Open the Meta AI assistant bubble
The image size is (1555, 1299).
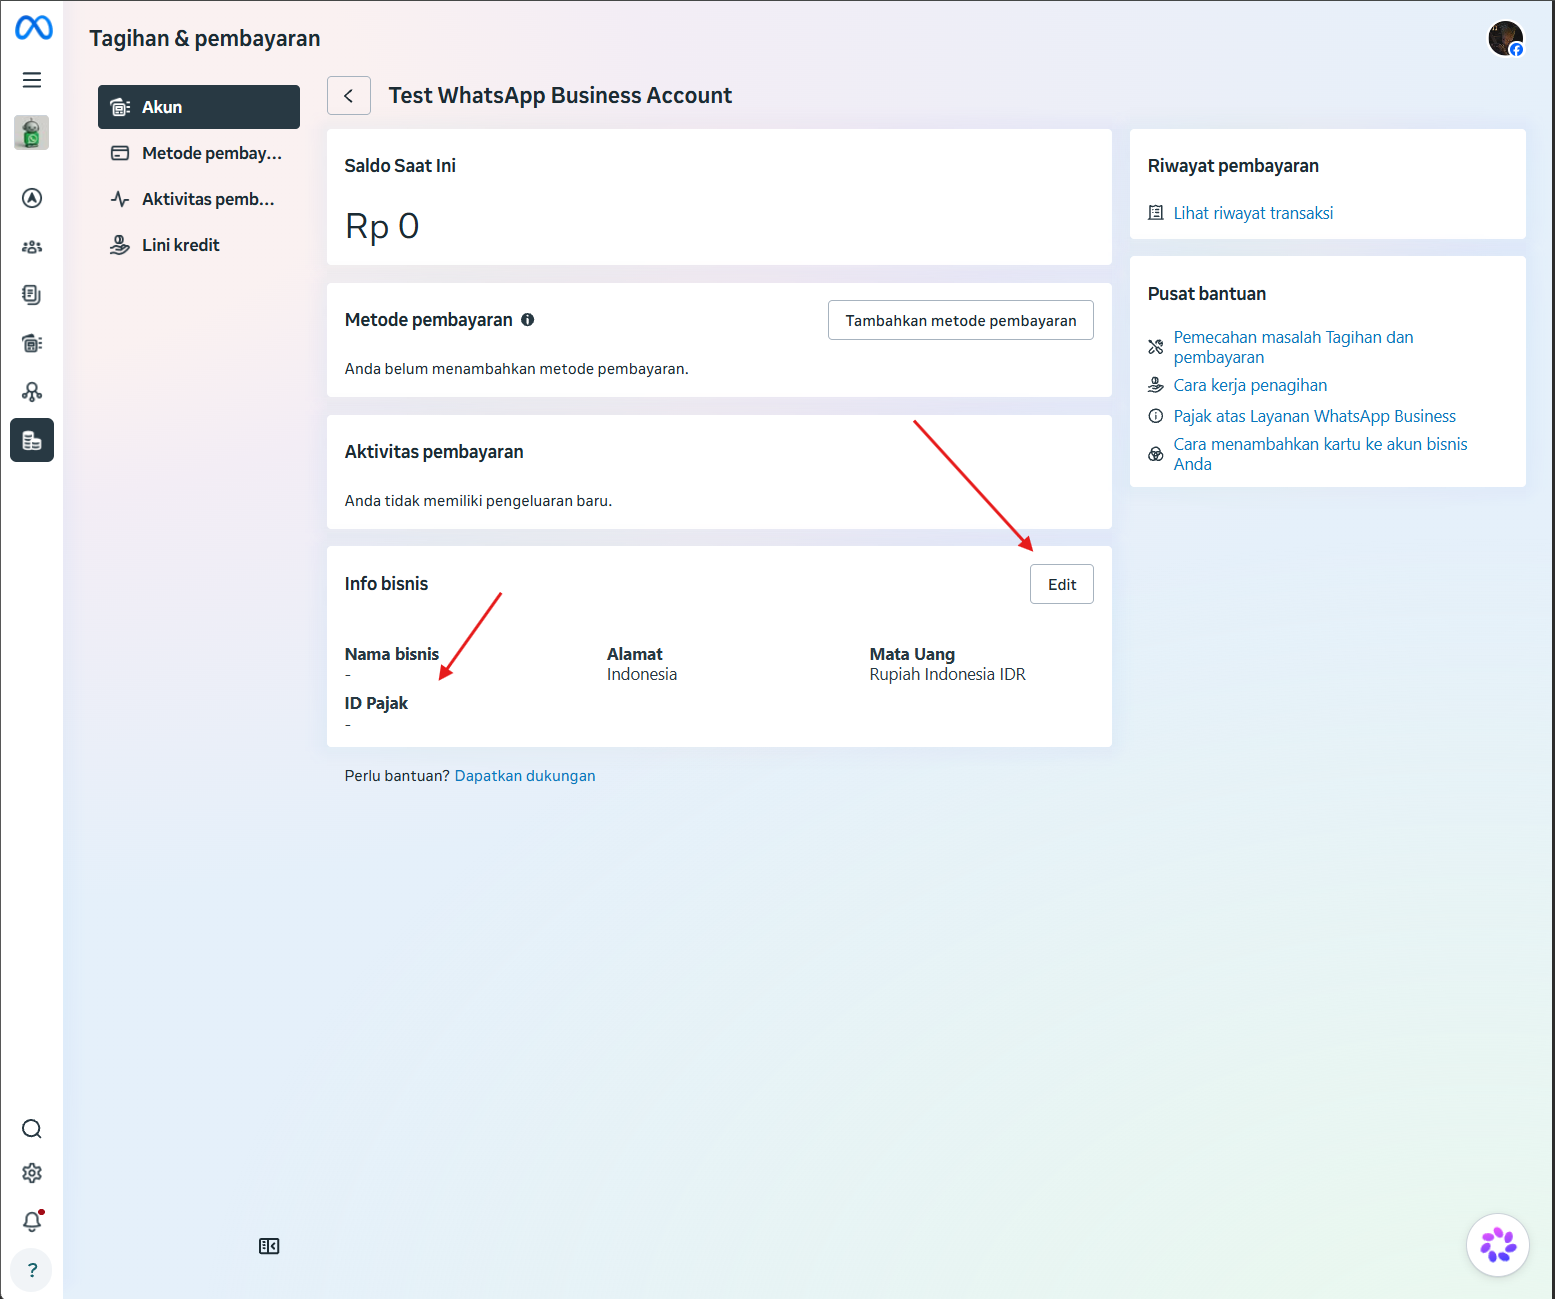pyautogui.click(x=1498, y=1245)
